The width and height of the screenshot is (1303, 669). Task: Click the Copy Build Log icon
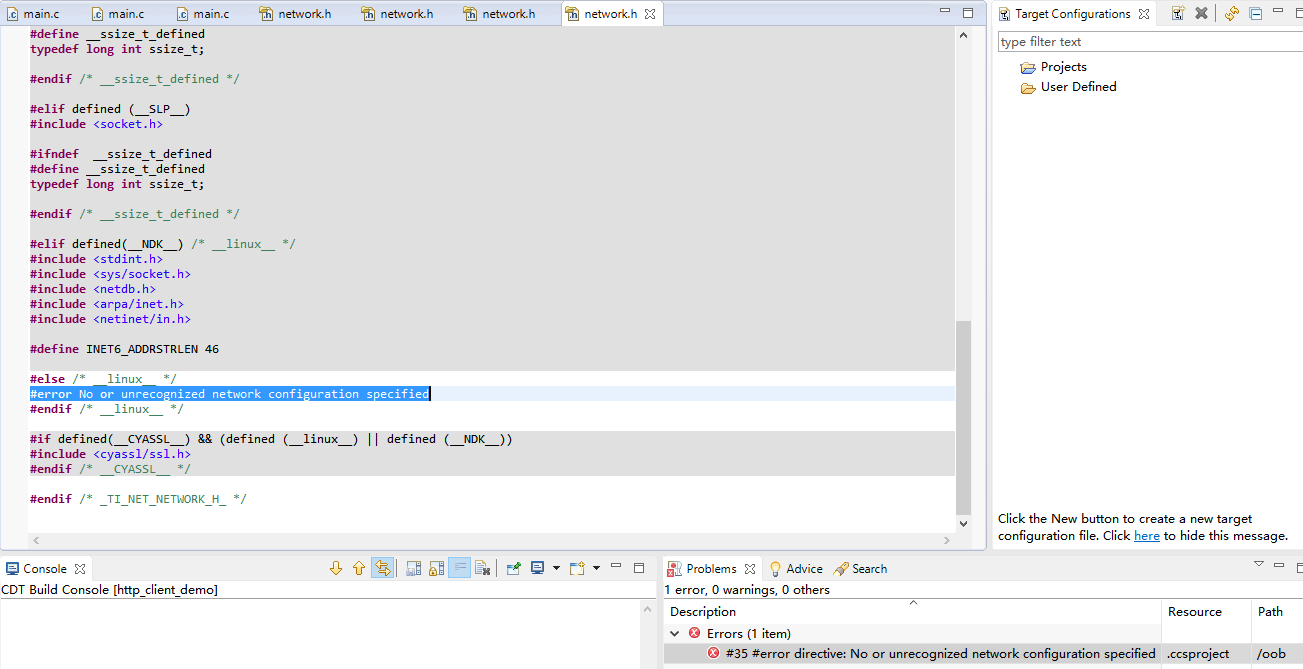pos(414,568)
